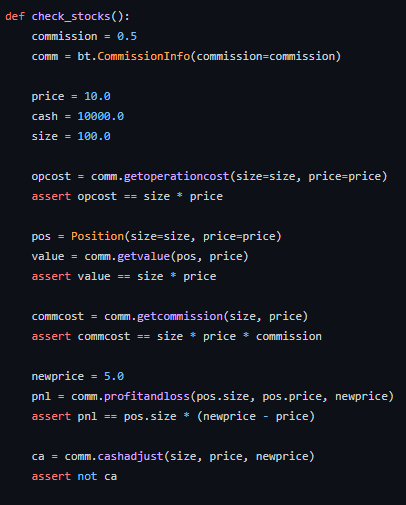Click the Position class constructor
The height and width of the screenshot is (505, 406).
point(97,236)
